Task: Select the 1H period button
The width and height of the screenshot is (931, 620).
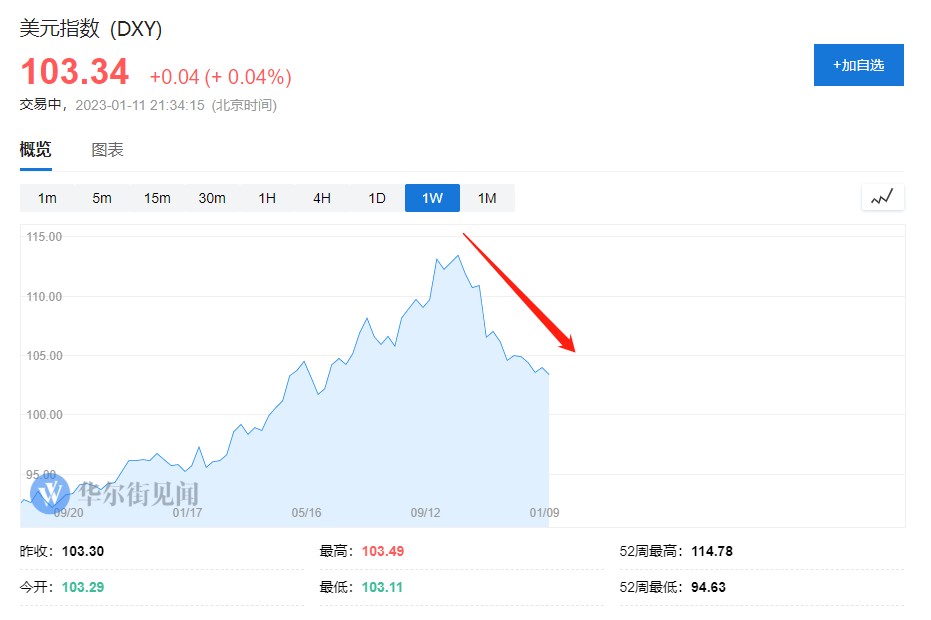Action: click(x=267, y=198)
